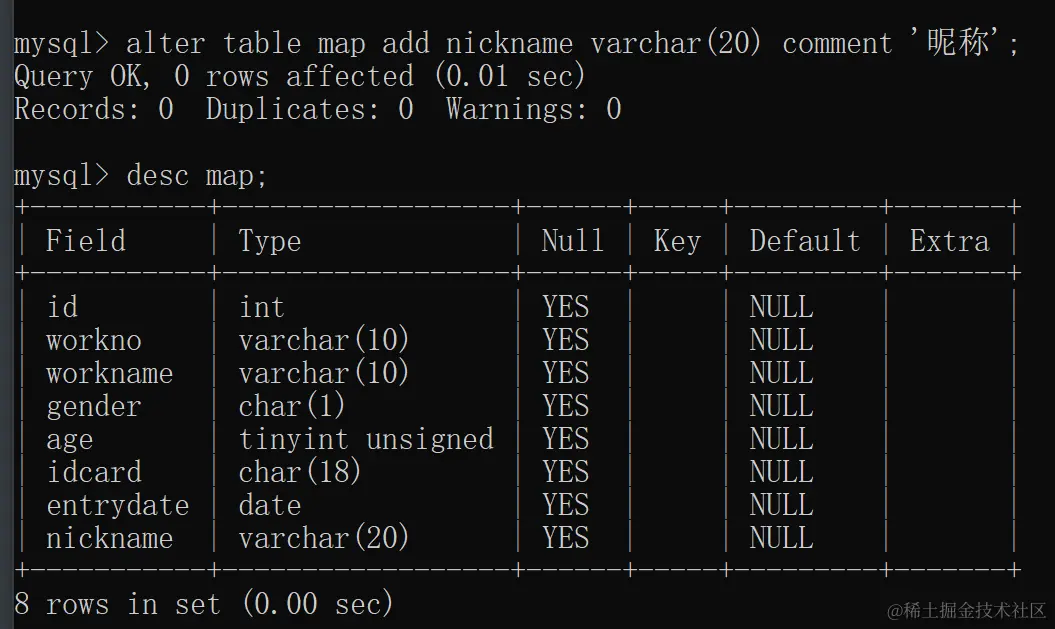The width and height of the screenshot is (1055, 629).
Task: Click the 'int' type value
Action: click(x=262, y=307)
